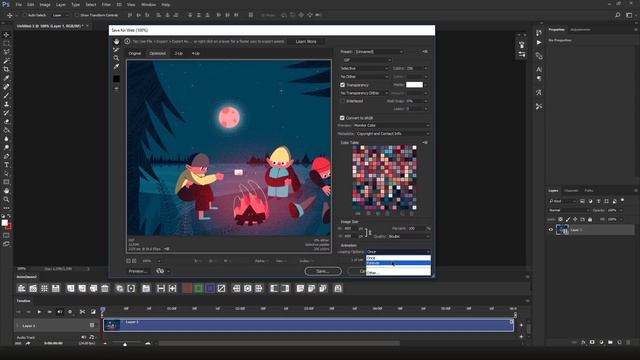This screenshot has width=640, height=360.
Task: Open the Character panel icon in right dock
Action: point(539,69)
